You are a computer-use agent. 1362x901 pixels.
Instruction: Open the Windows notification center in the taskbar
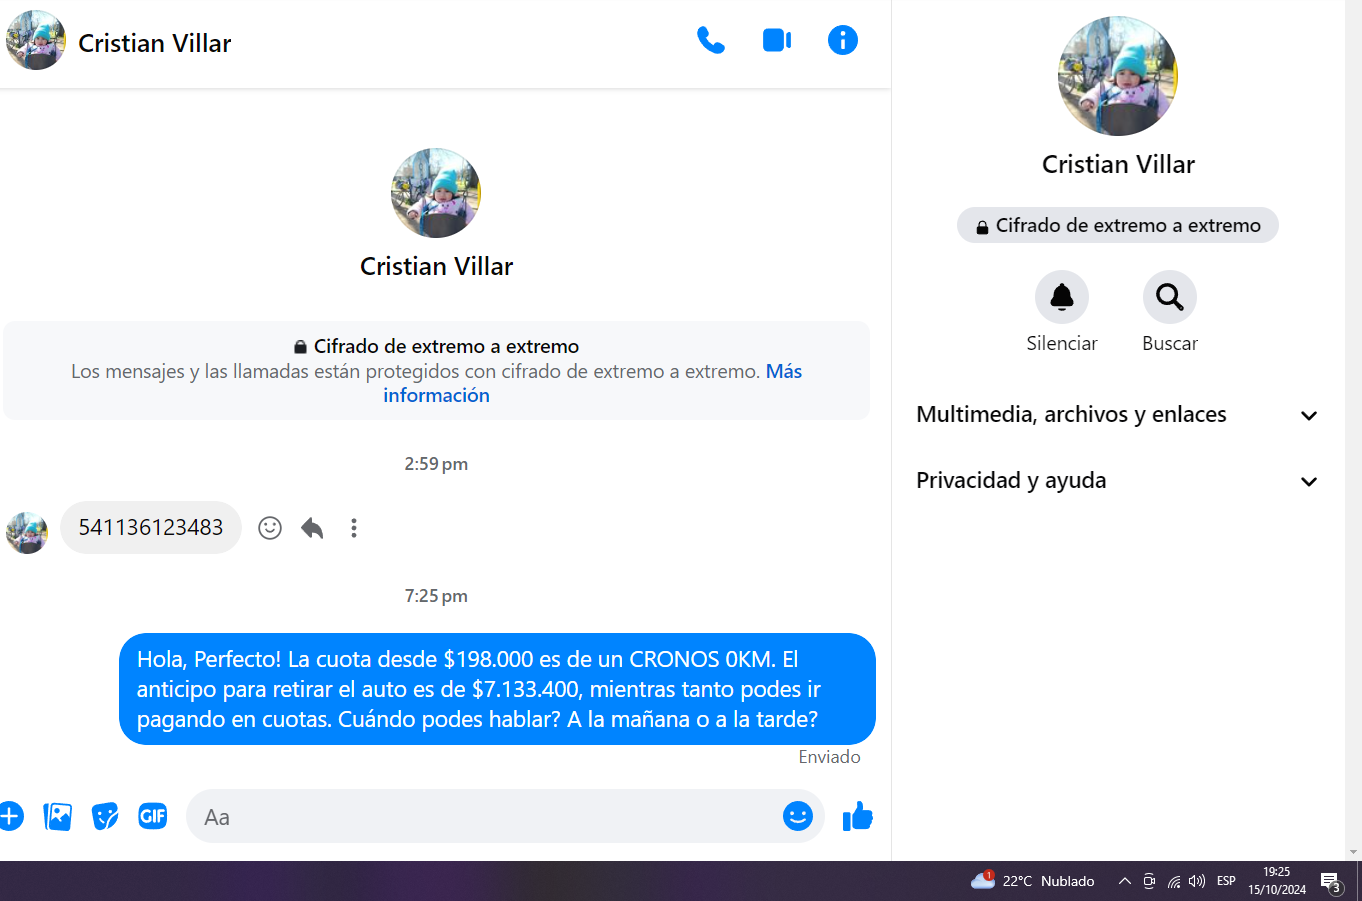(x=1331, y=882)
